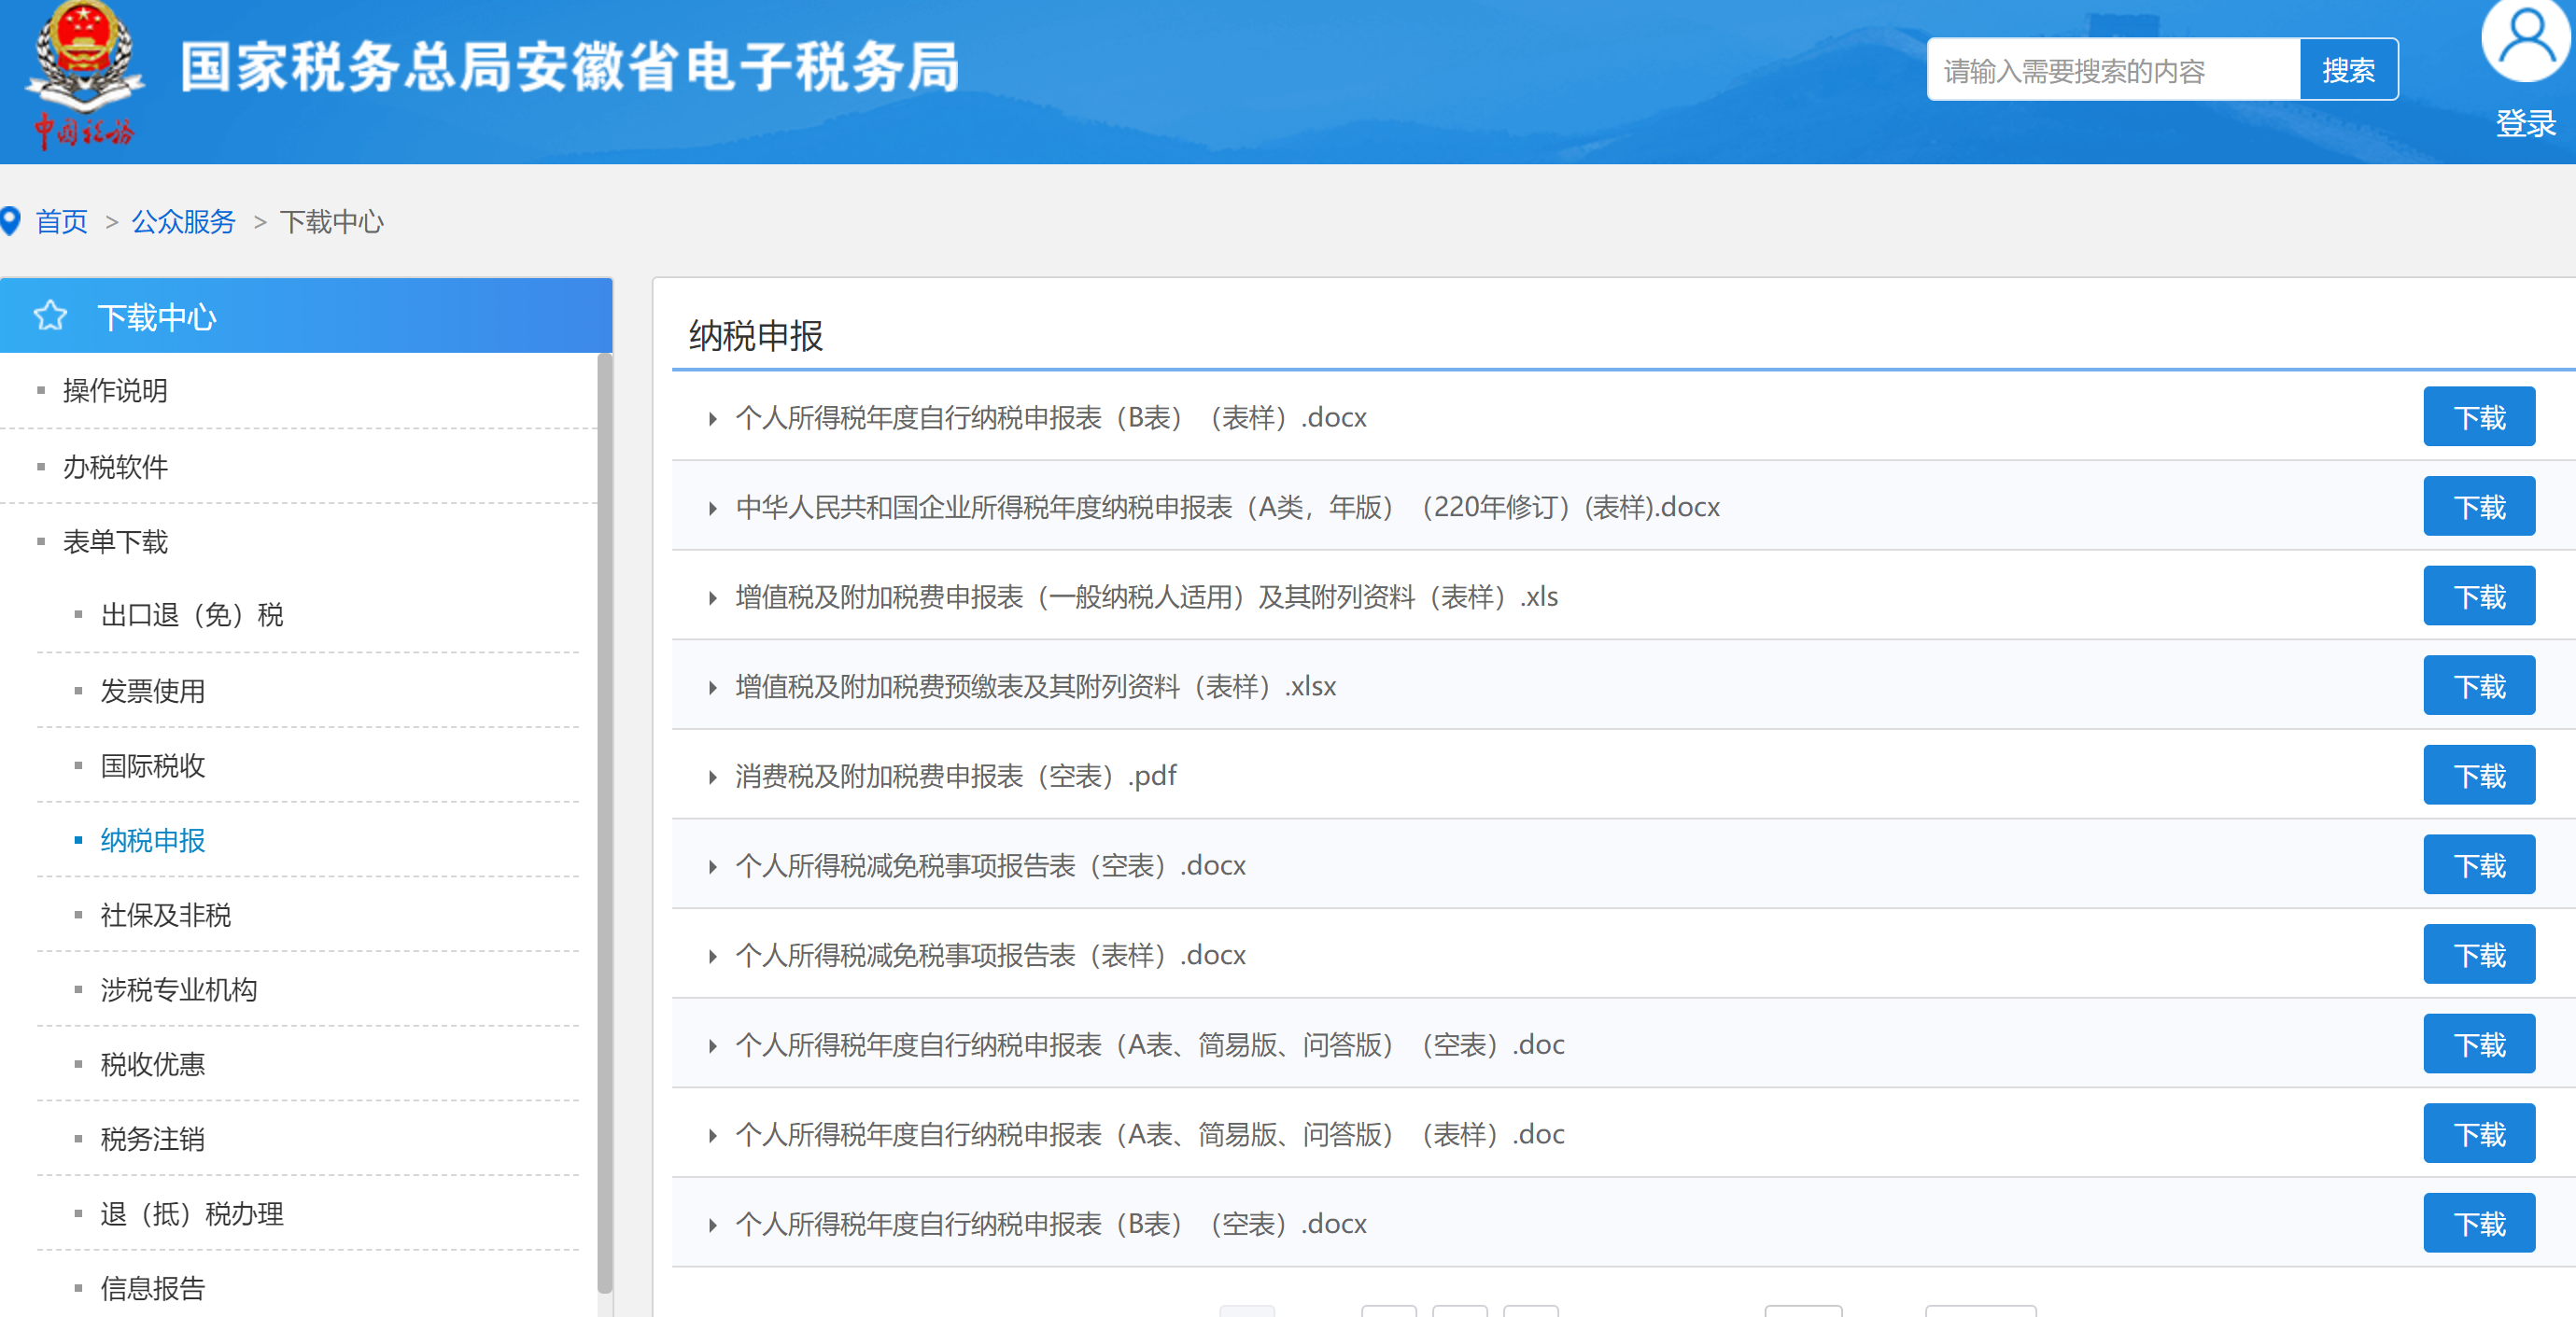Go to 首页 breadcrumb link
Image resolution: width=2576 pixels, height=1317 pixels.
(x=61, y=221)
